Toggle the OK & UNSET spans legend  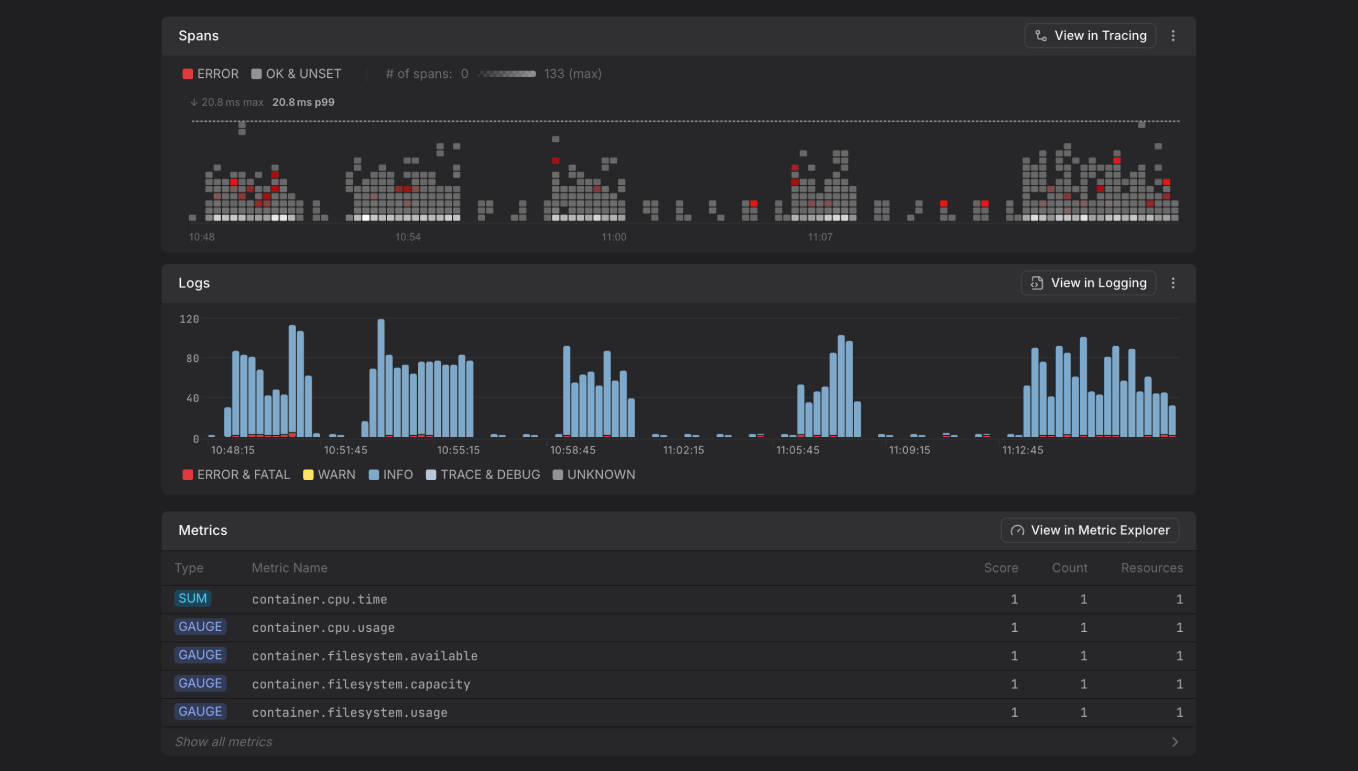(x=296, y=73)
